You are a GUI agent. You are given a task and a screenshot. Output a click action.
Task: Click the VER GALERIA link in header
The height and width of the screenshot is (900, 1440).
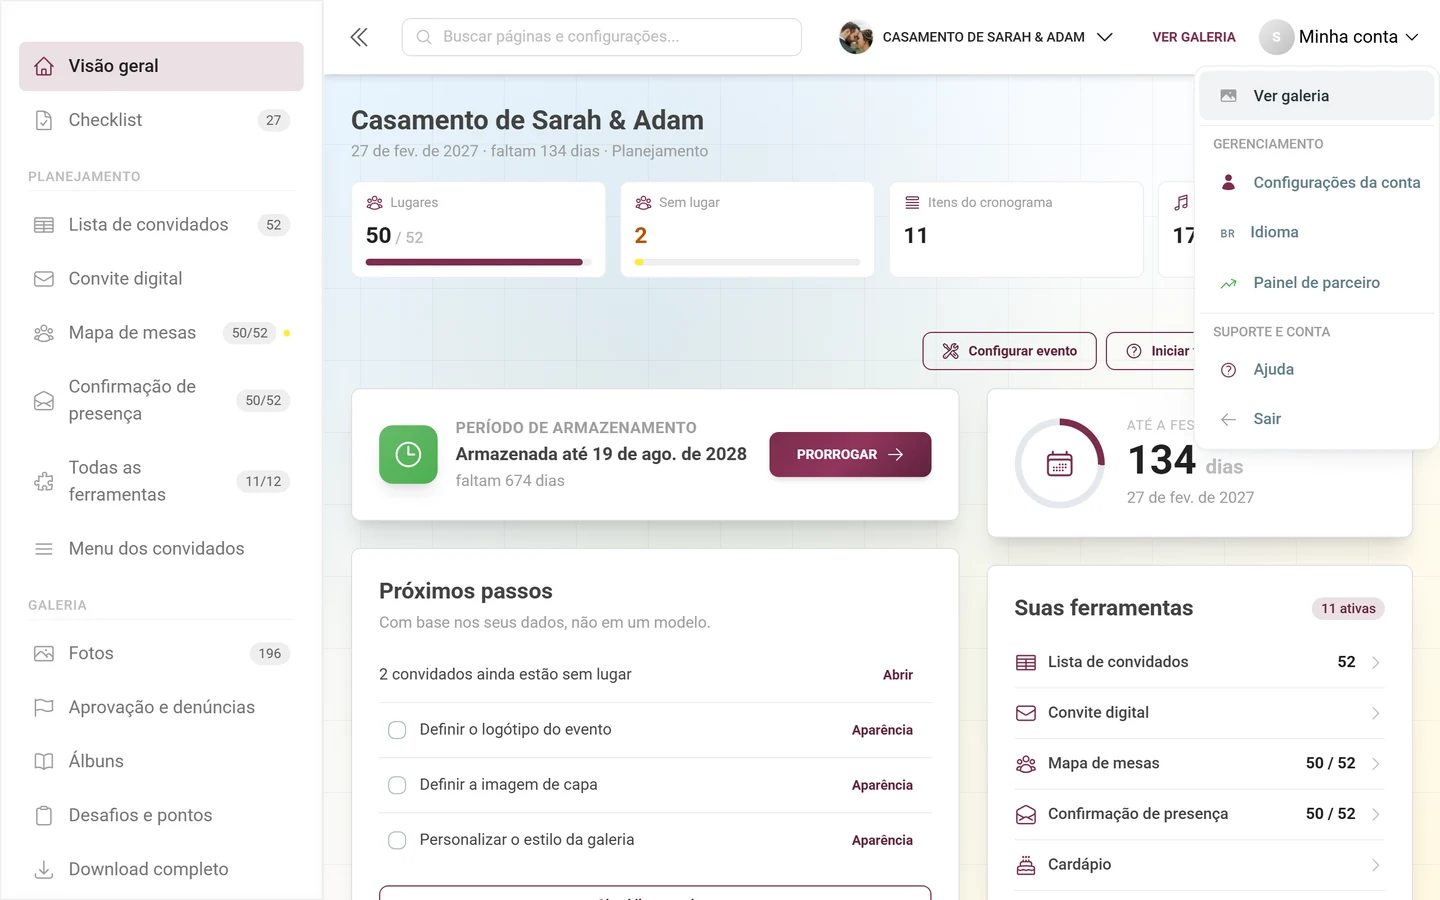(1194, 37)
